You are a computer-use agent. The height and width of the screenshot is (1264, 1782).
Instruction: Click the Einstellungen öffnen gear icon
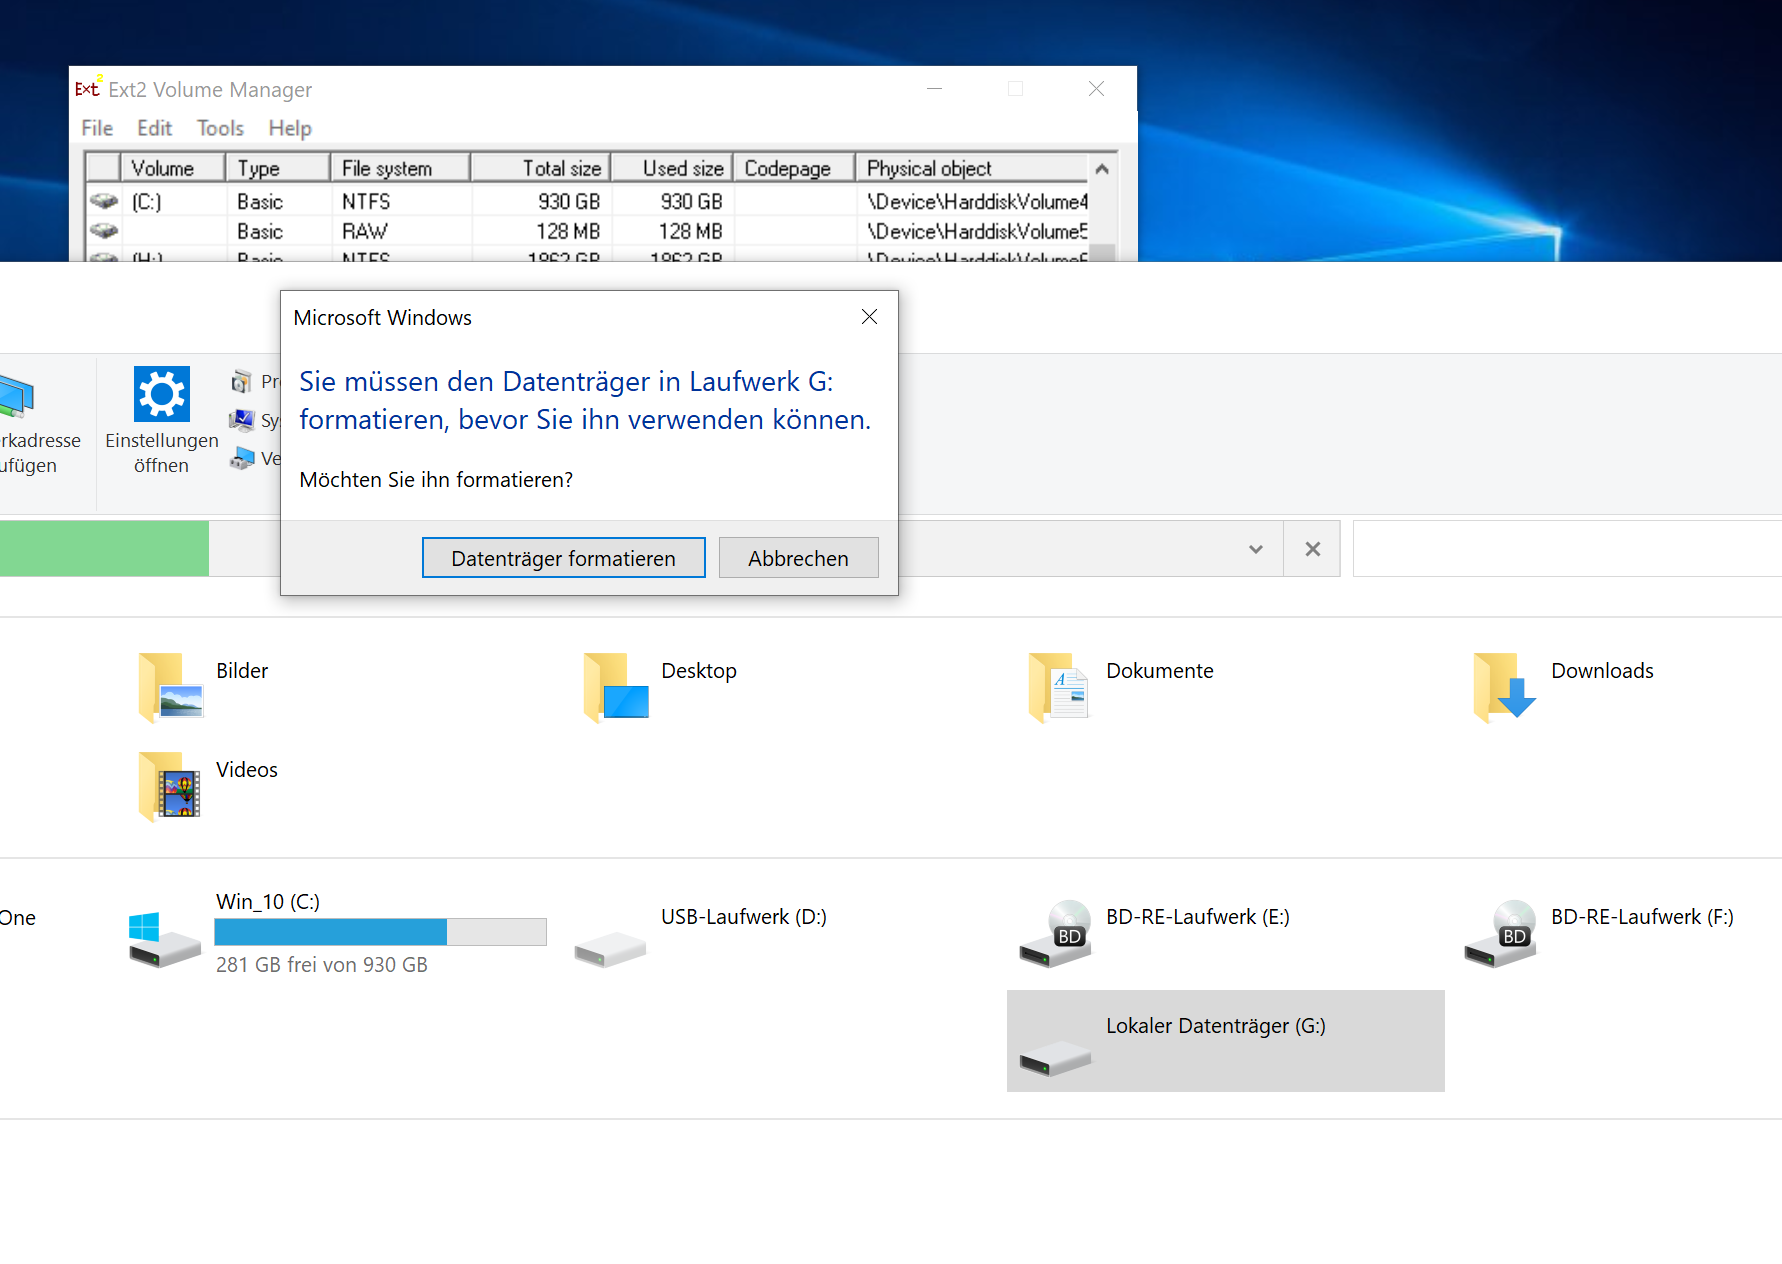click(162, 394)
